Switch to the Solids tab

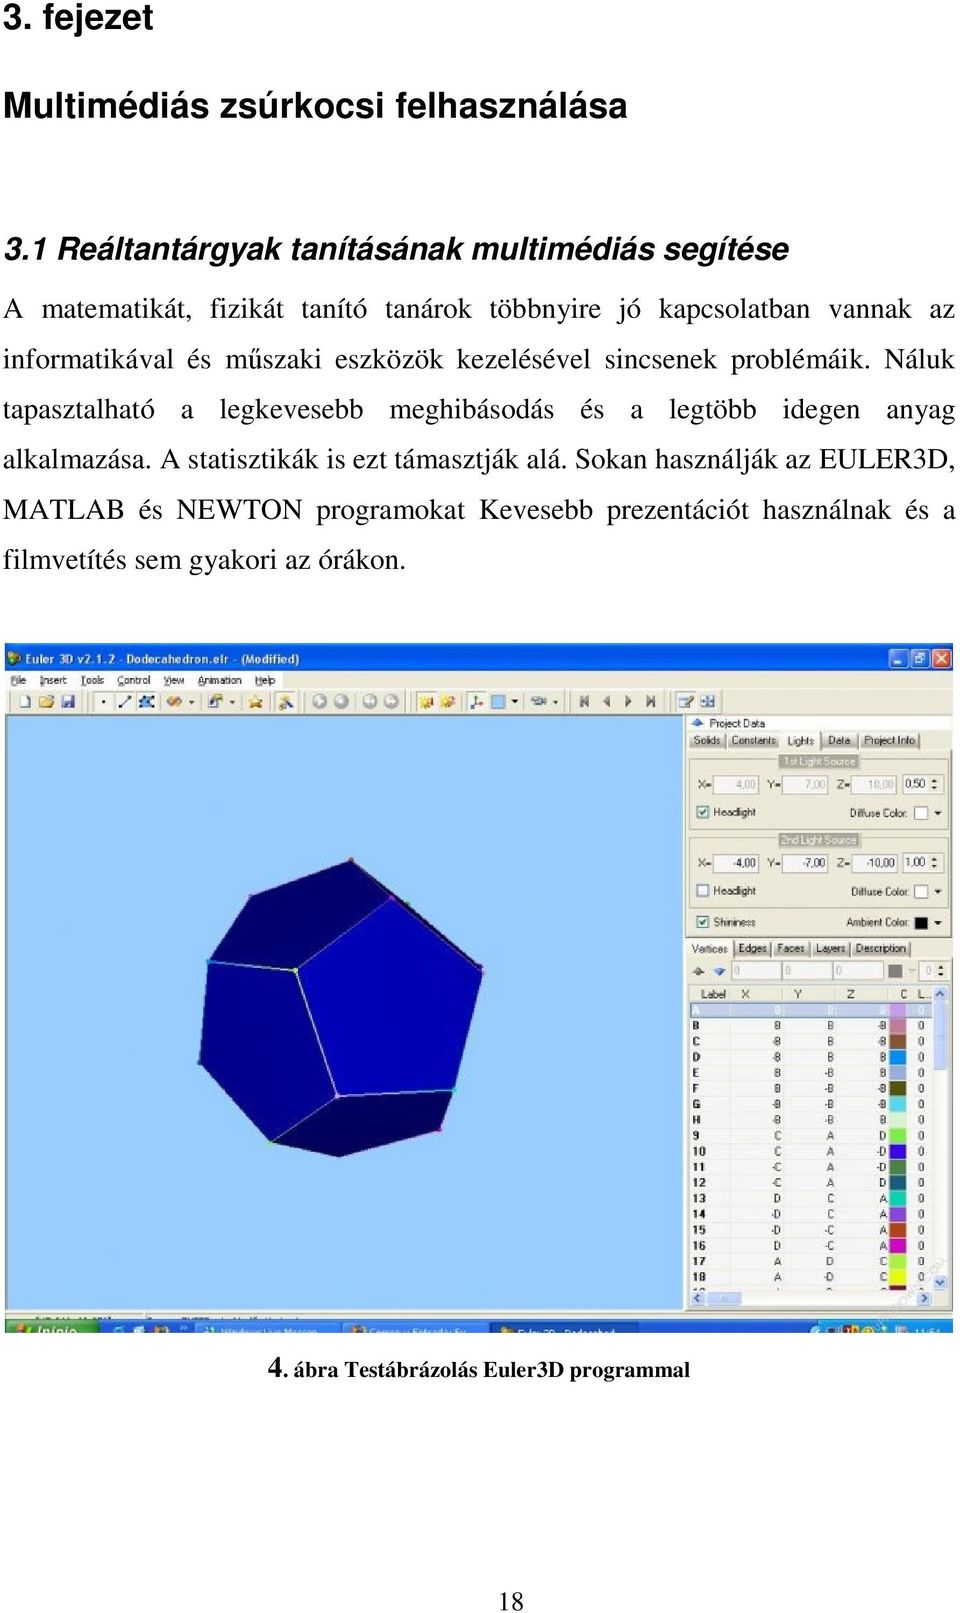click(707, 740)
